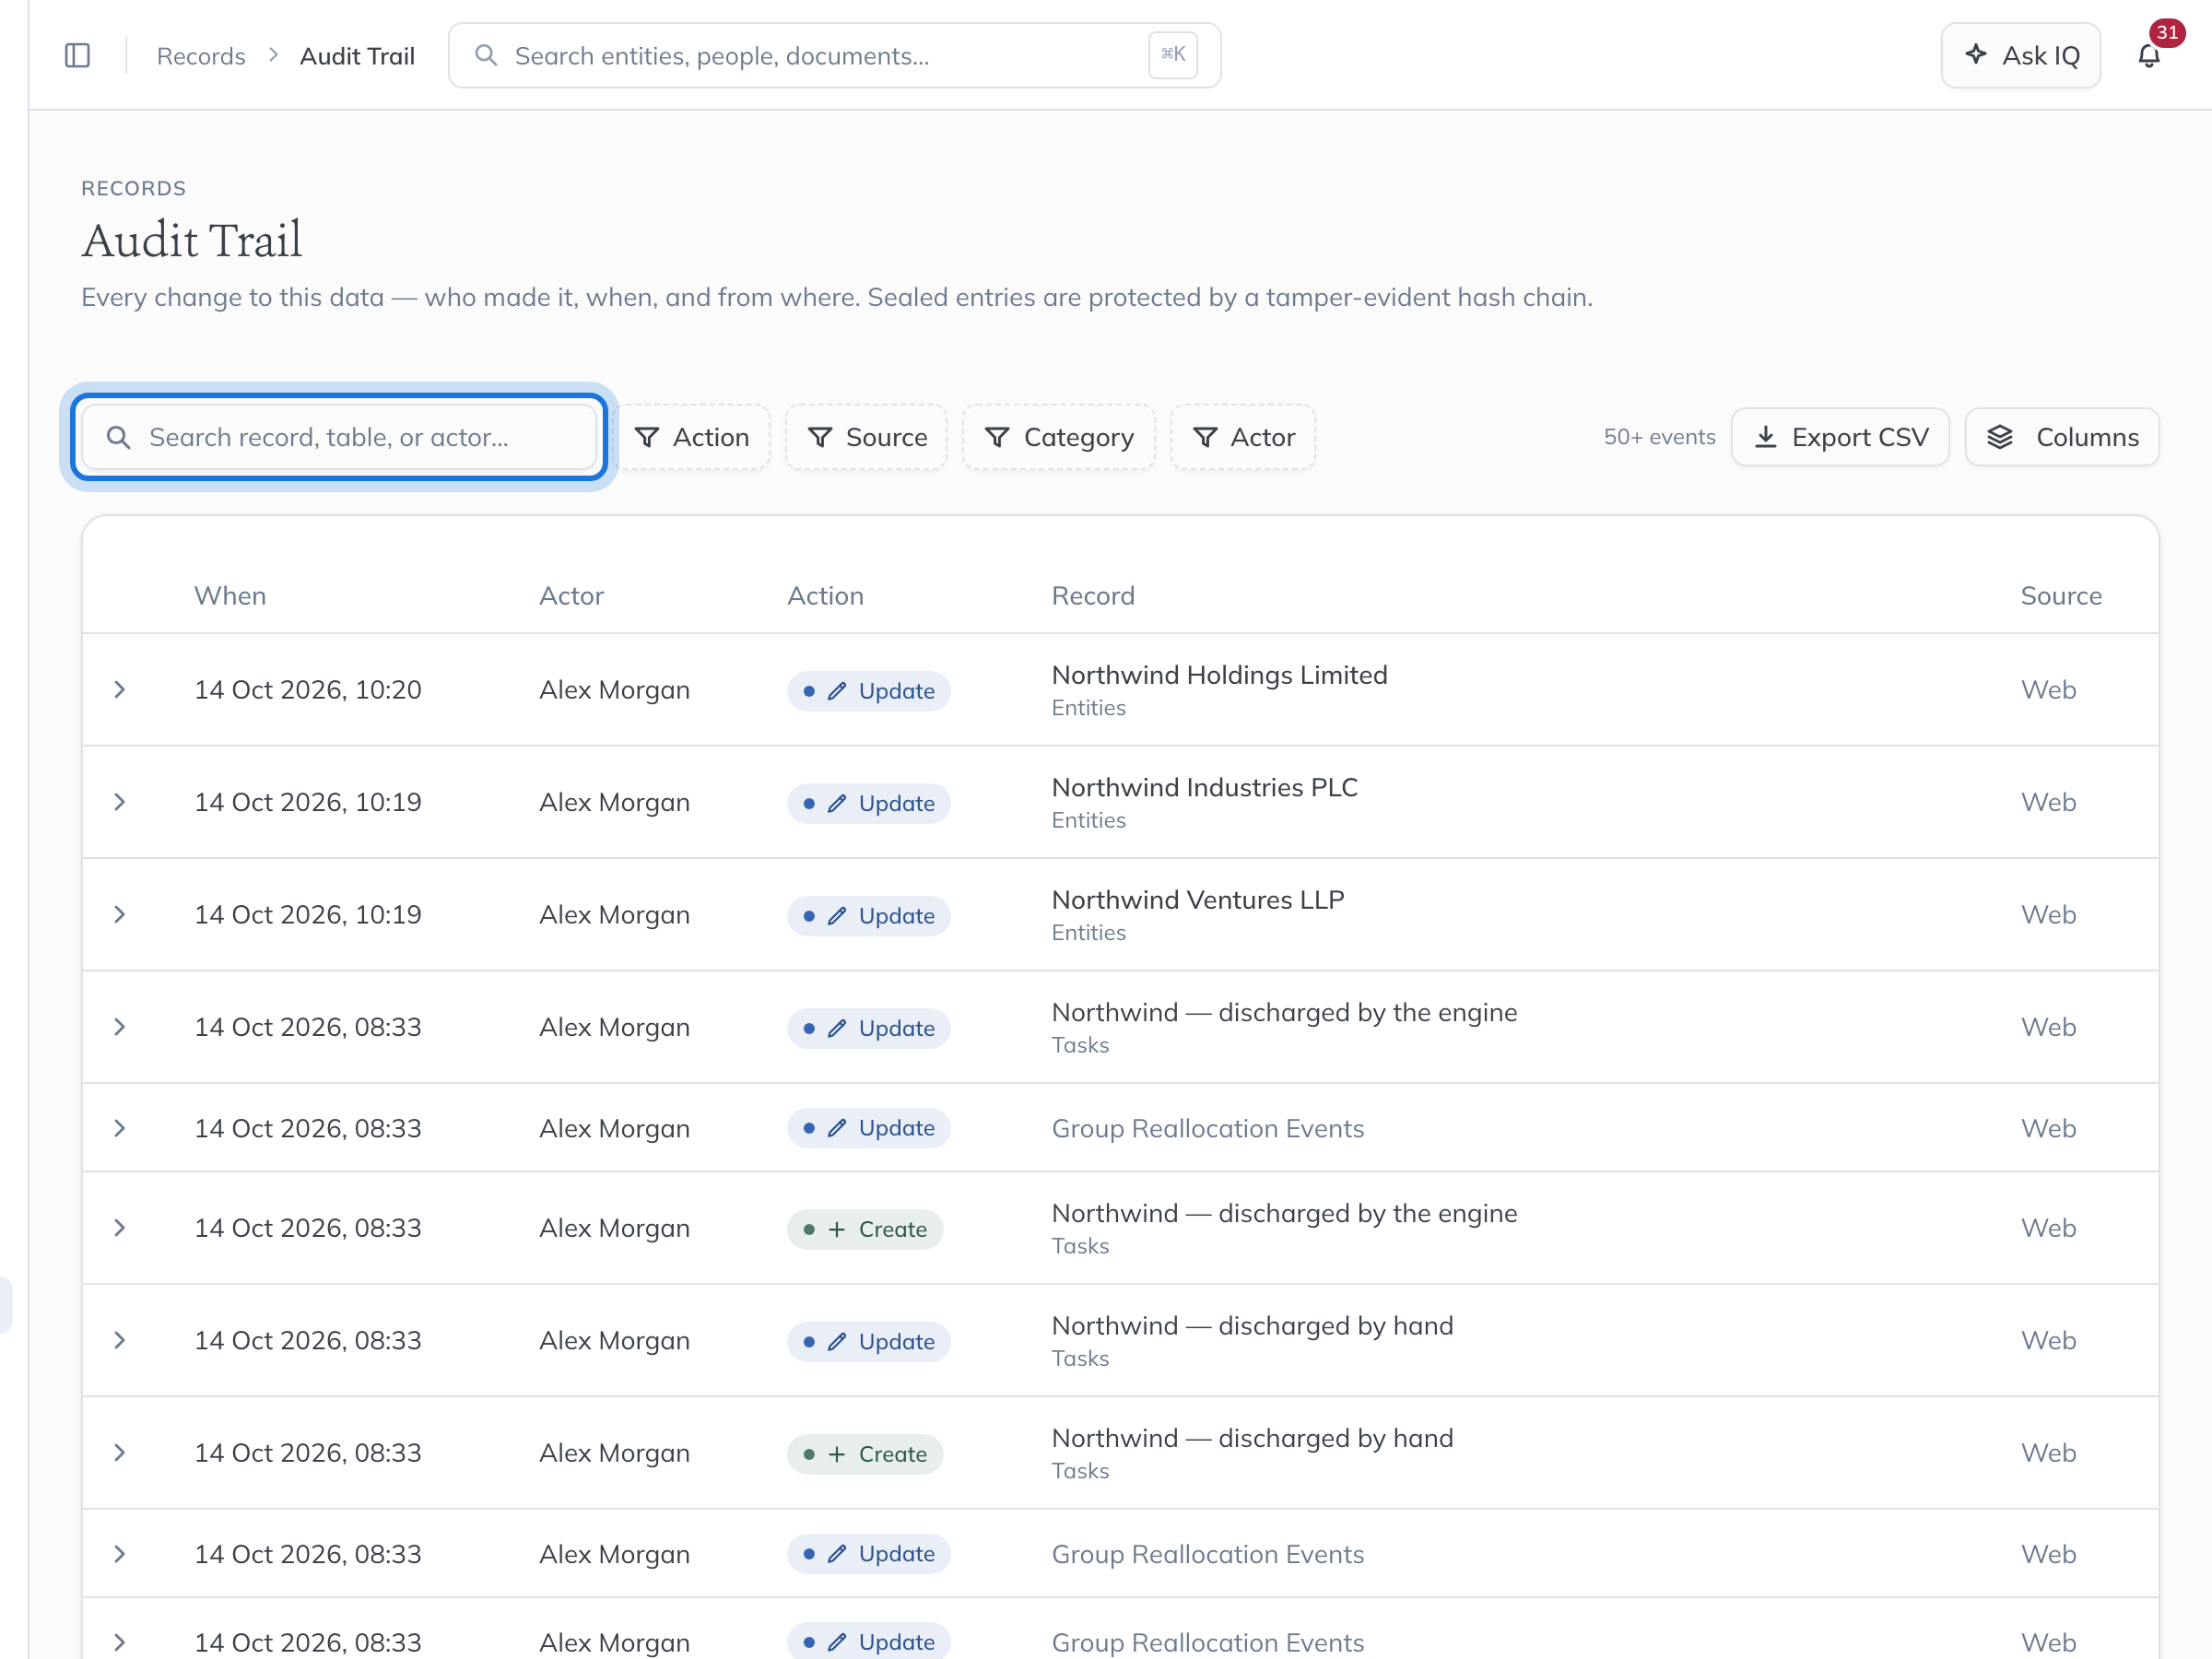
Task: Click the search magnifier icon in top bar
Action: [486, 55]
